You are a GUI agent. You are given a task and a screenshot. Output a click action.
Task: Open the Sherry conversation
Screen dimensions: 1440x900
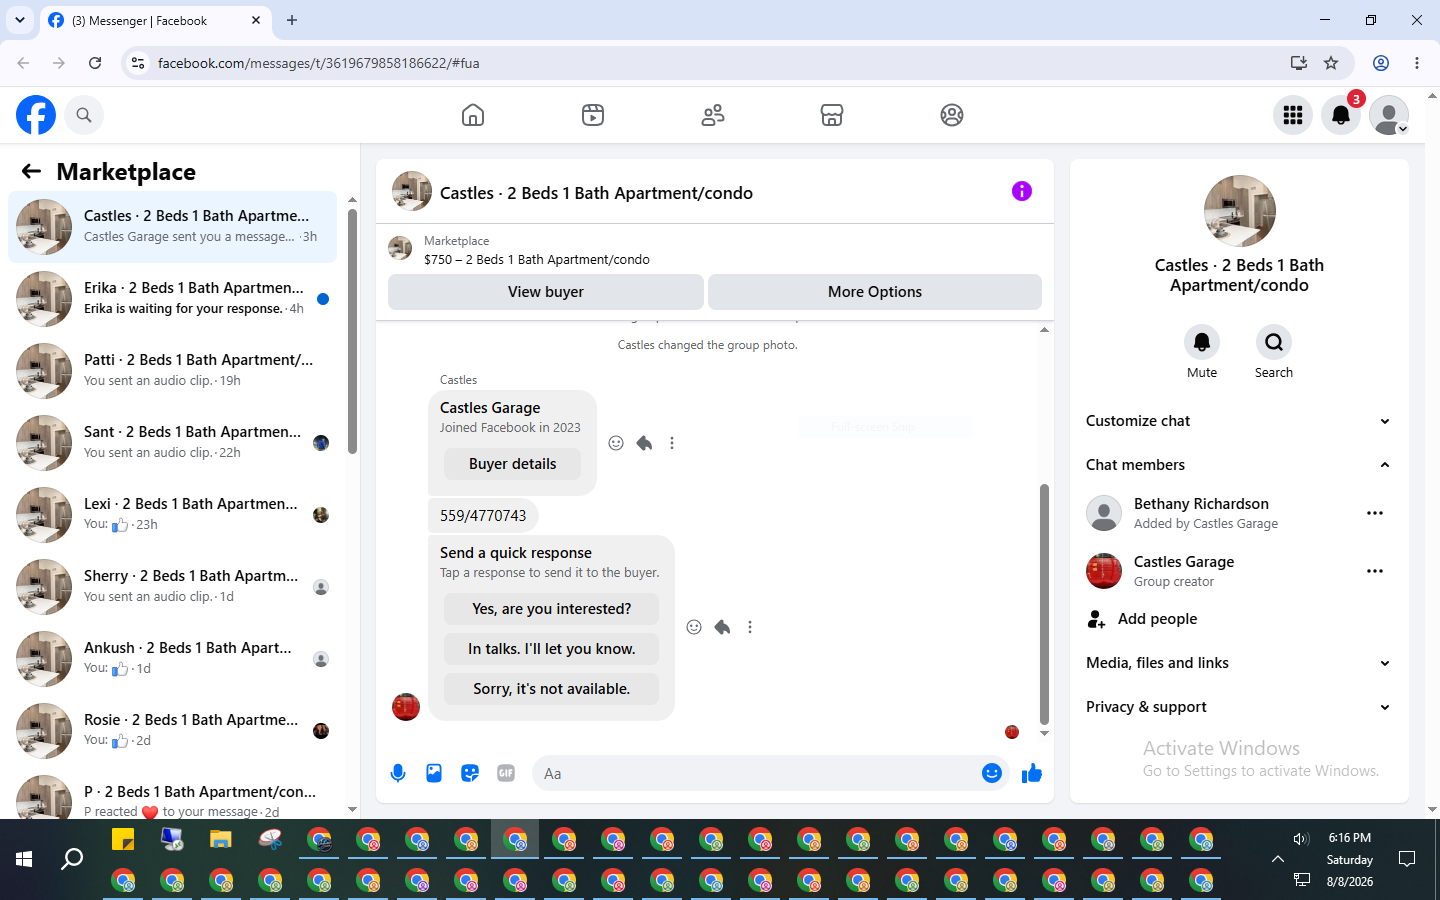(173, 587)
